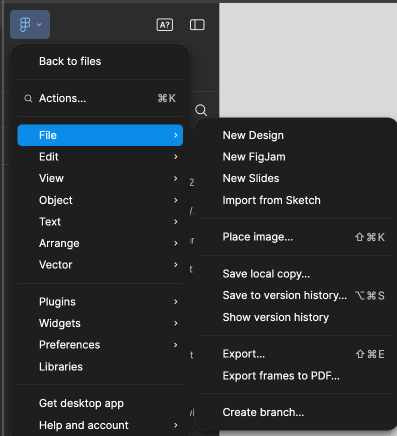This screenshot has width=397, height=436.
Task: Open the Preferences submenu
Action: click(100, 345)
